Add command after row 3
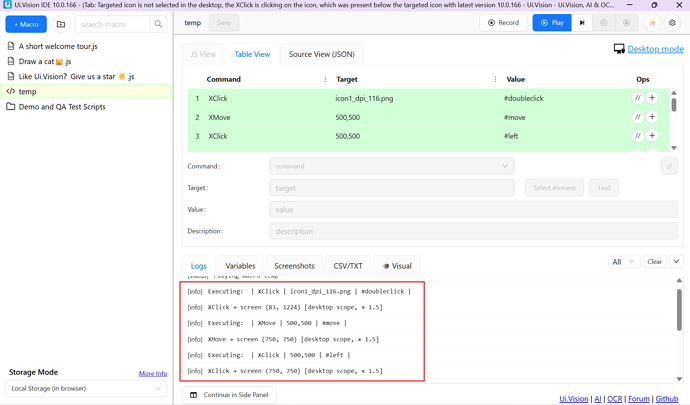The image size is (690, 405). pyautogui.click(x=652, y=136)
